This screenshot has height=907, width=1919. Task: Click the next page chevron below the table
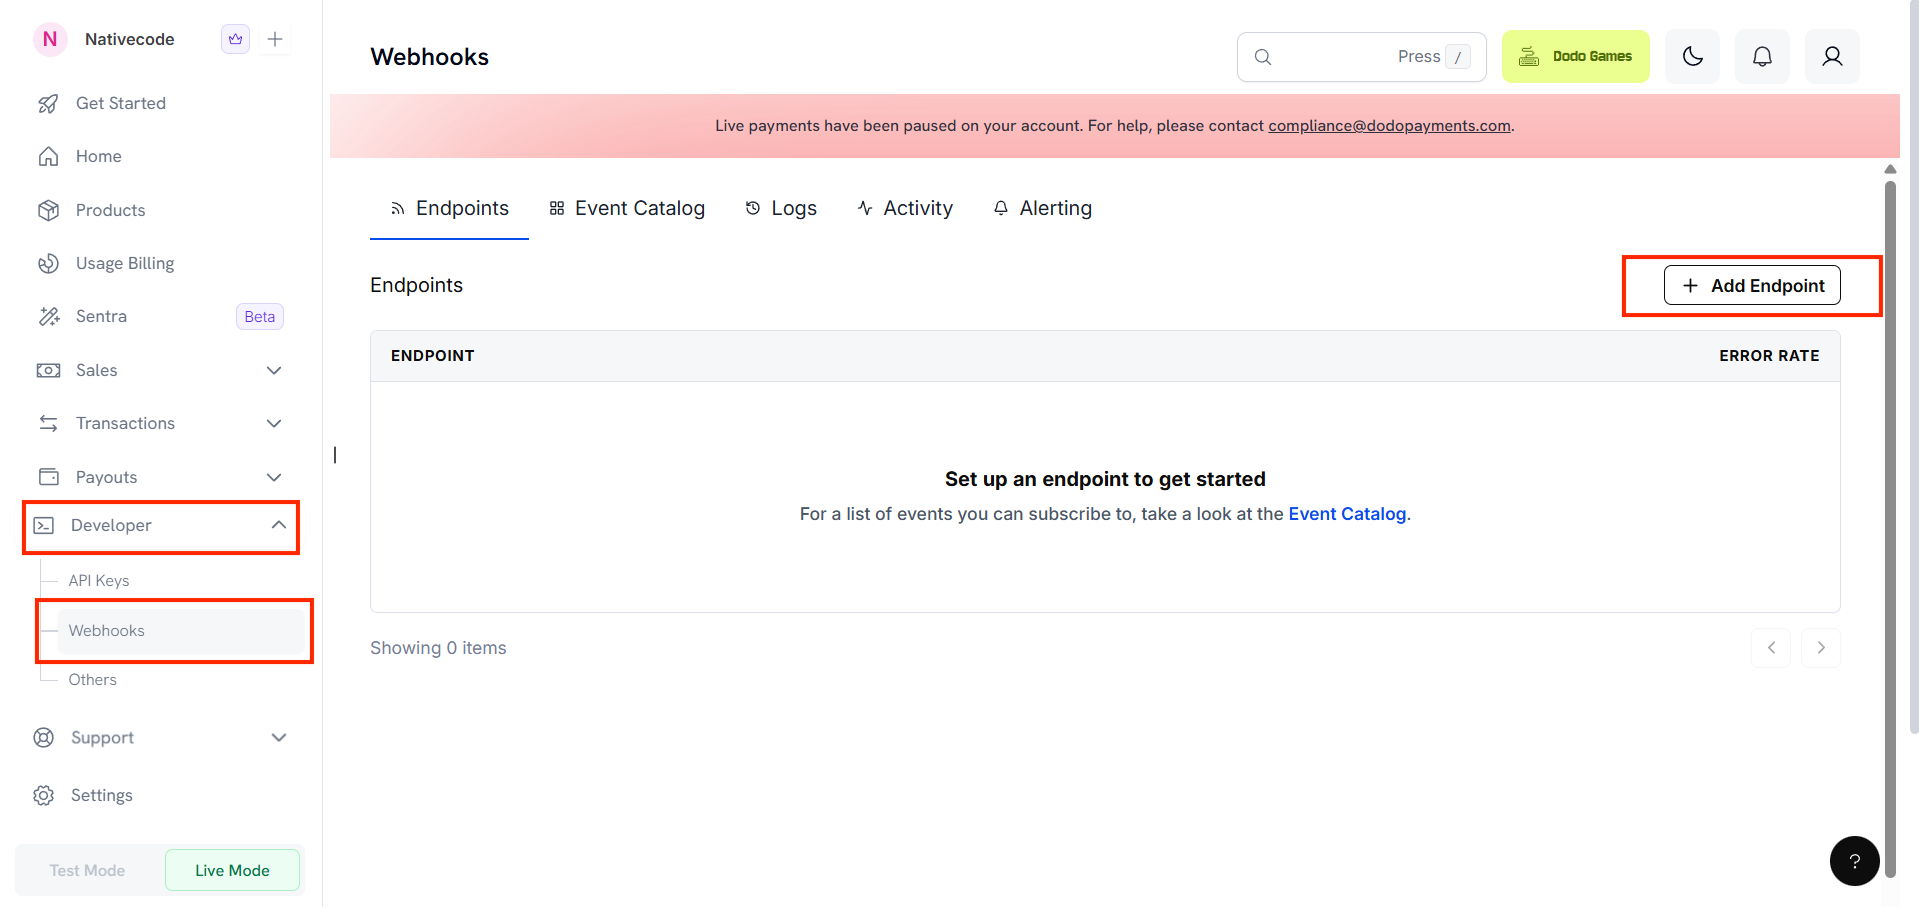[x=1820, y=648]
